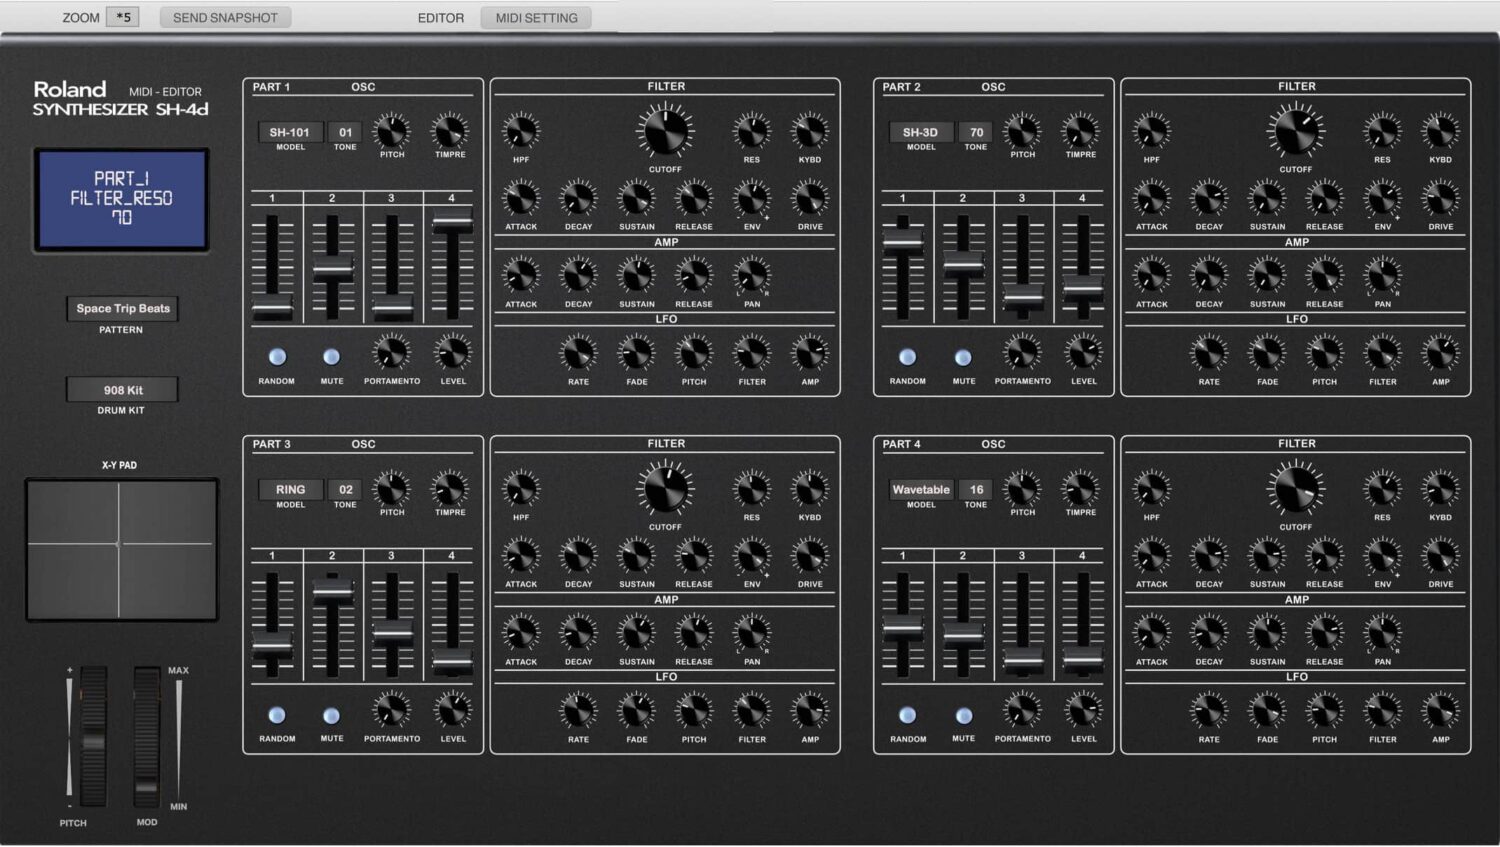Image resolution: width=1500 pixels, height=847 pixels.
Task: Toggle the Part 1 RANDOM button
Action: click(277, 357)
